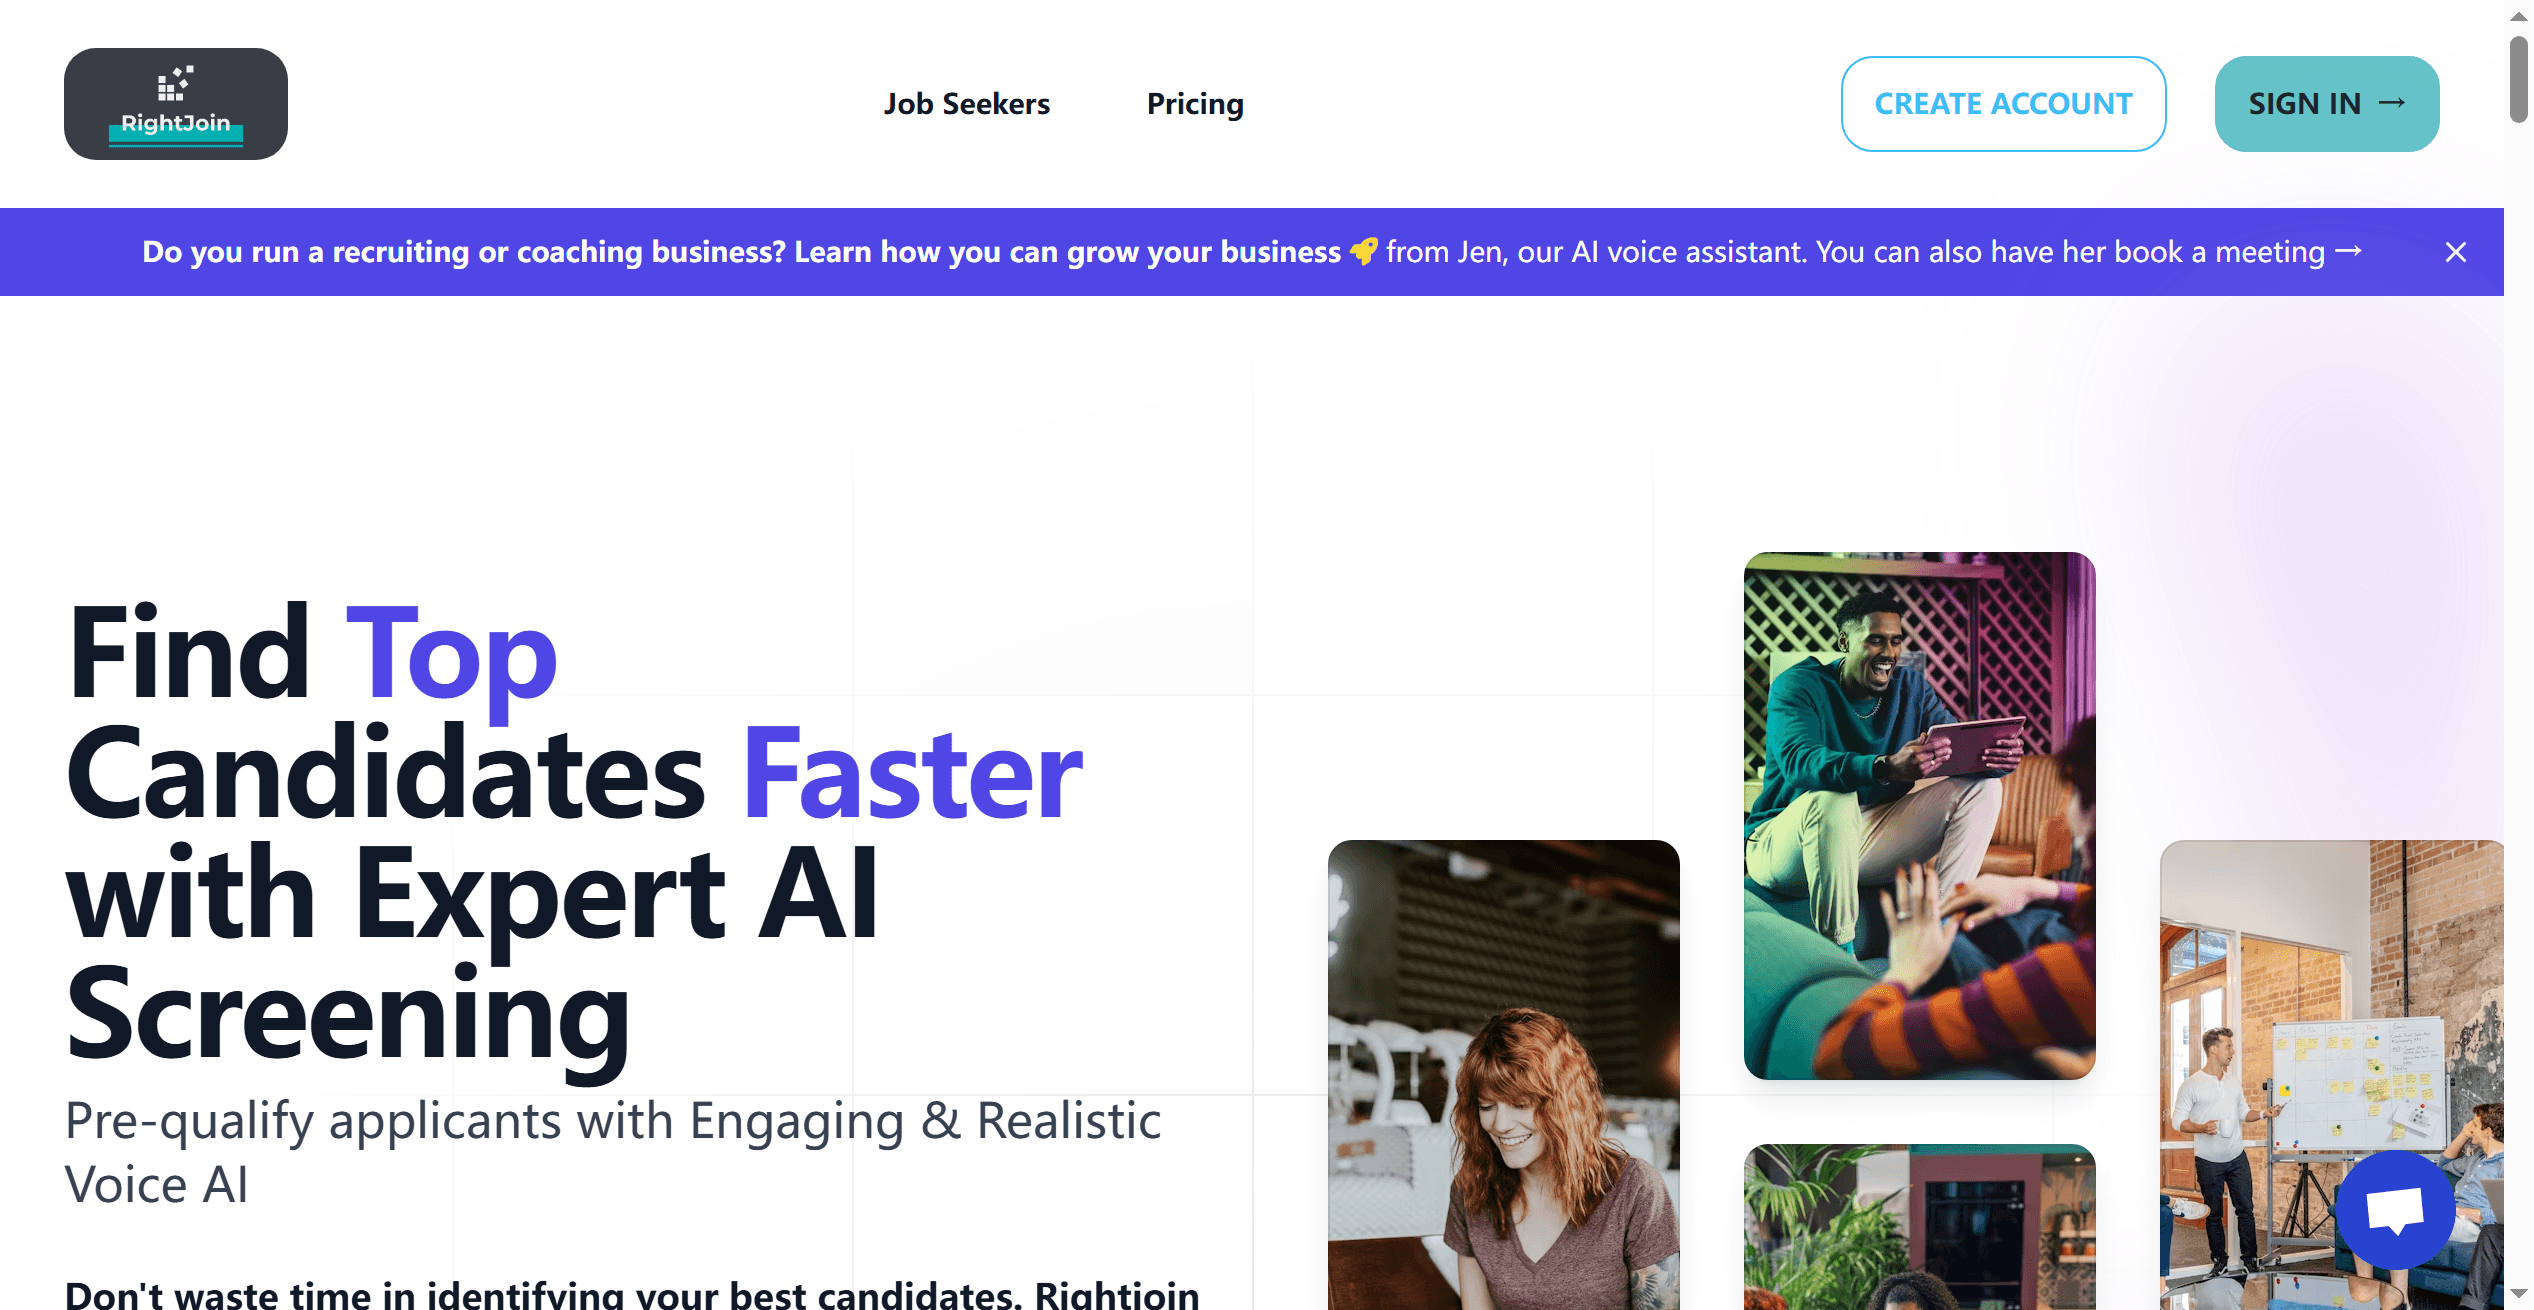Screen dimensions: 2534x1310
Task: Click the scrollbar up arrow
Action: [2518, 15]
